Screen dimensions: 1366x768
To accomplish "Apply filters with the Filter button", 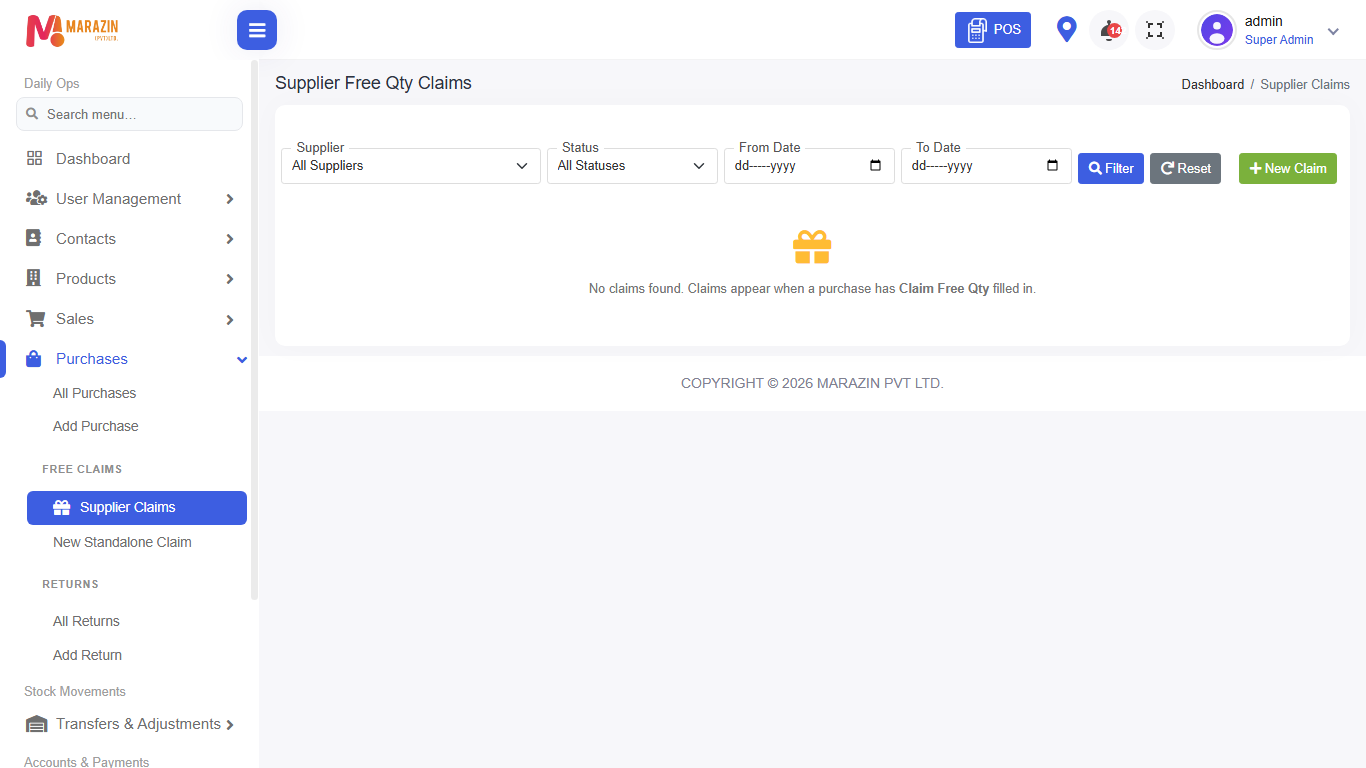I will click(1111, 168).
